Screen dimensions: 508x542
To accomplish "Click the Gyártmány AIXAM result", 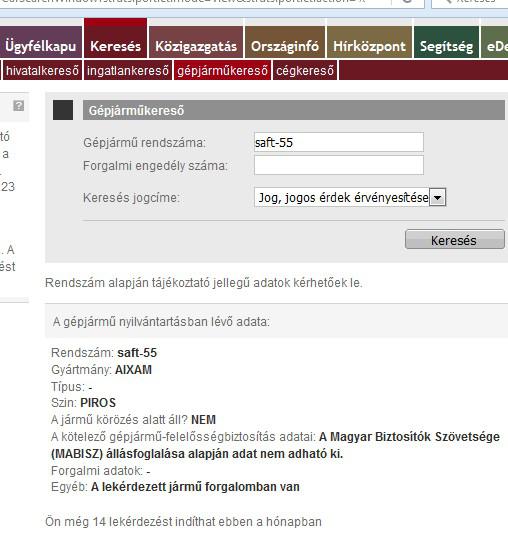I will (x=101, y=370).
